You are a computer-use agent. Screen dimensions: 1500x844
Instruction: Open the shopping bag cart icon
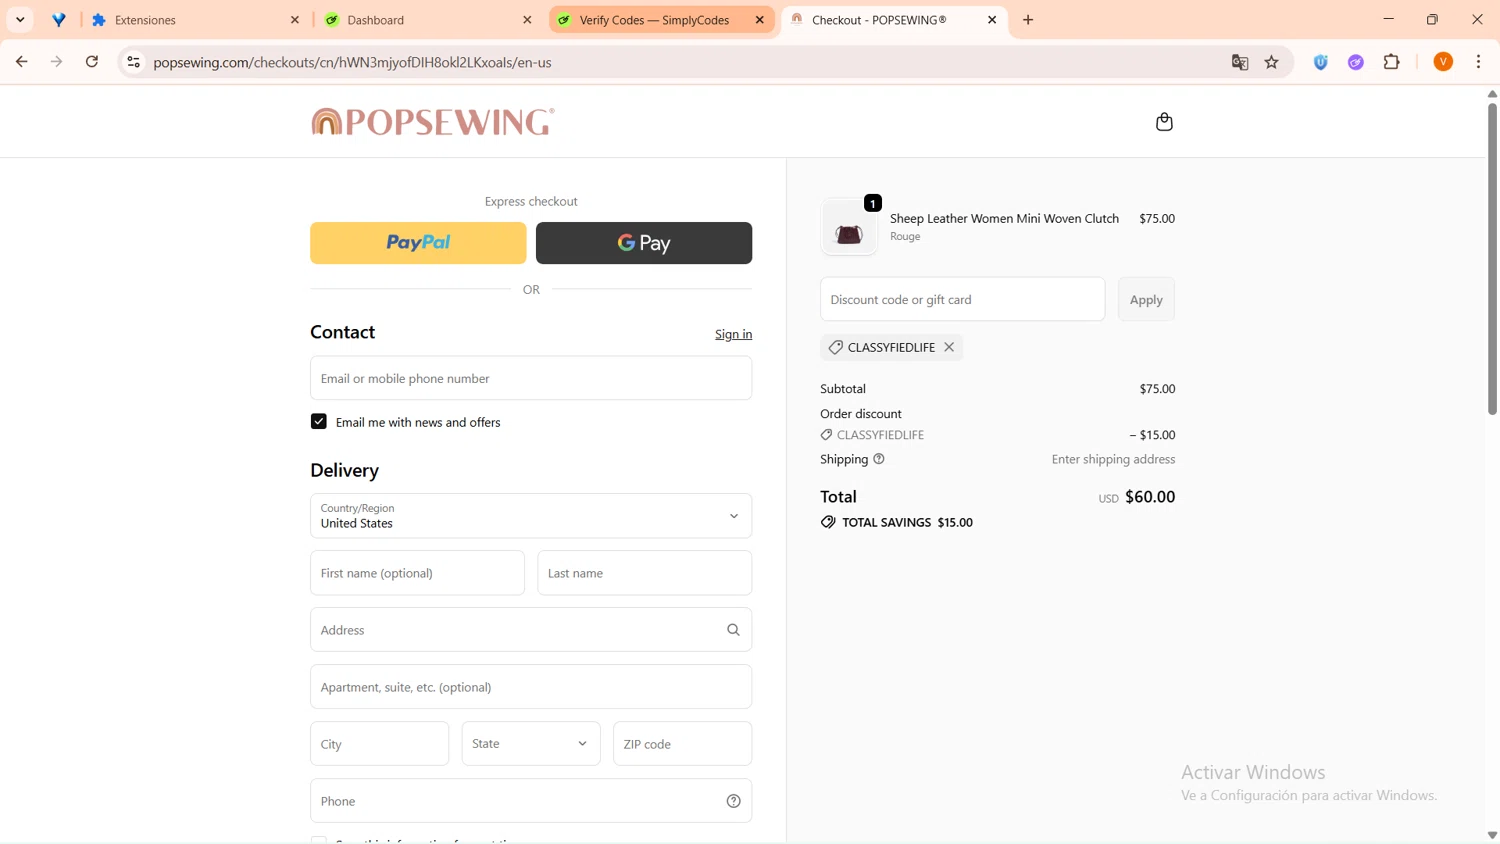point(1164,122)
